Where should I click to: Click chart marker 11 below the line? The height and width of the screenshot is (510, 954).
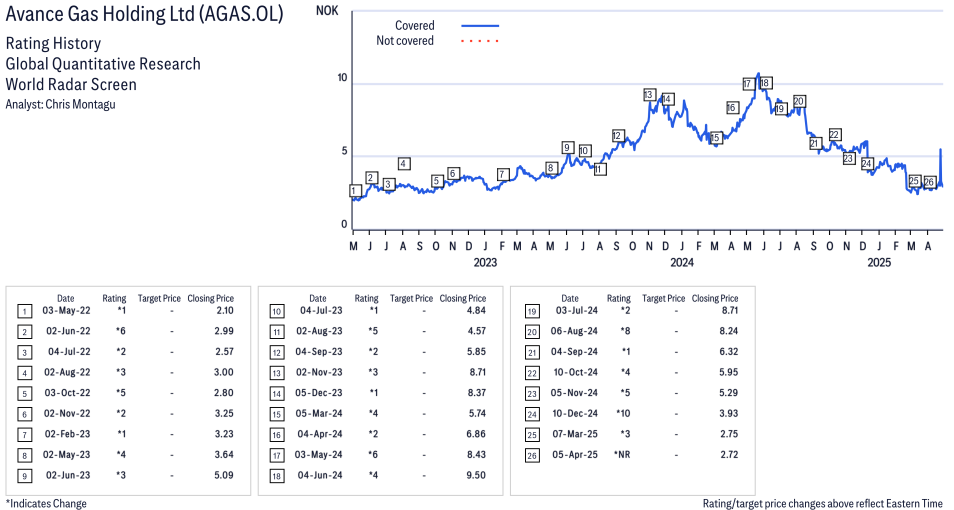point(600,169)
